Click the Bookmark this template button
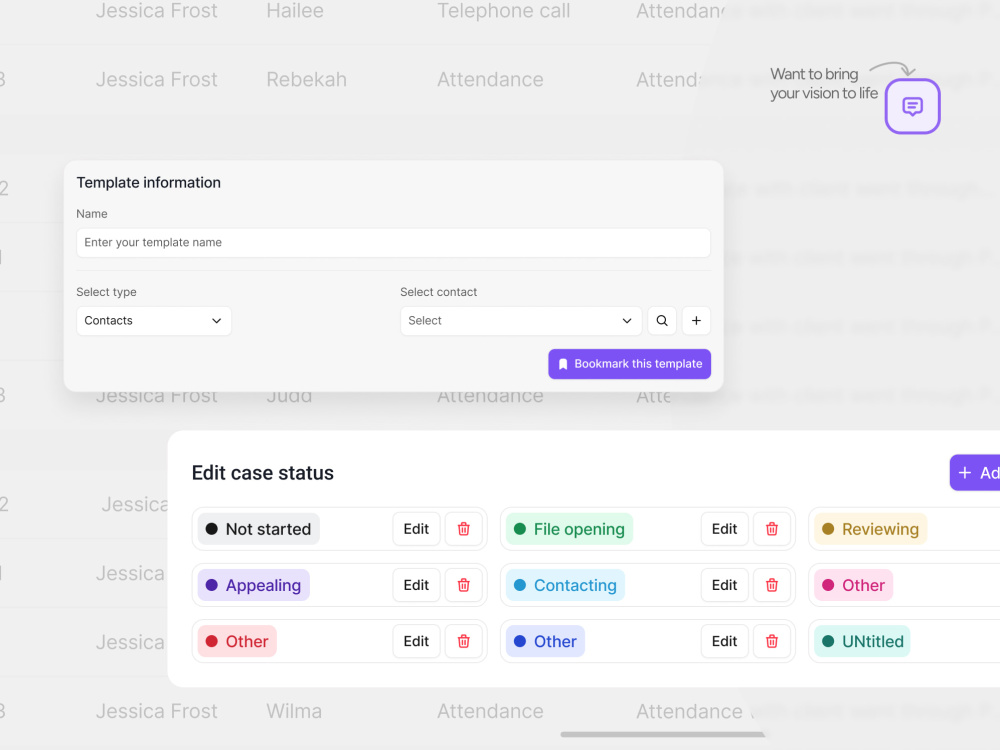 coord(629,364)
